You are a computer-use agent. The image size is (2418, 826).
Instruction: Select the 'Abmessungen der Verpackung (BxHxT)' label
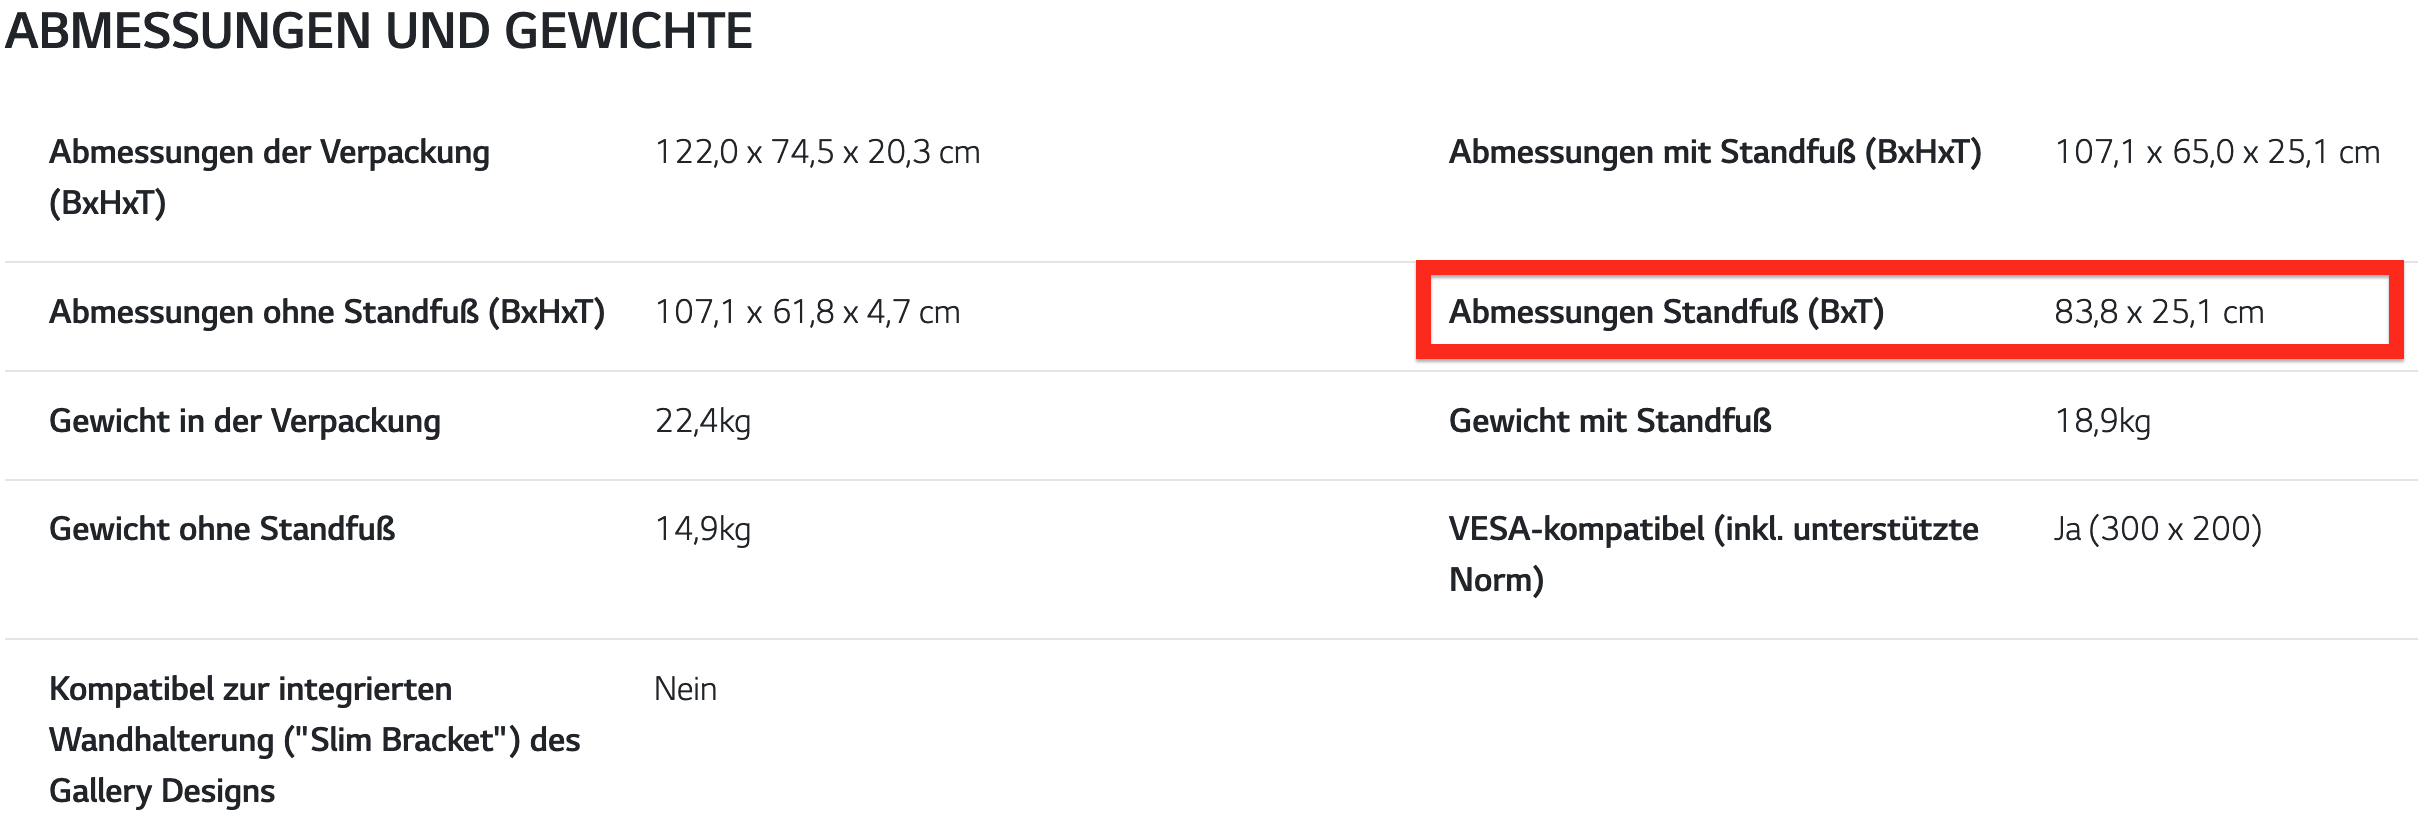tap(269, 177)
